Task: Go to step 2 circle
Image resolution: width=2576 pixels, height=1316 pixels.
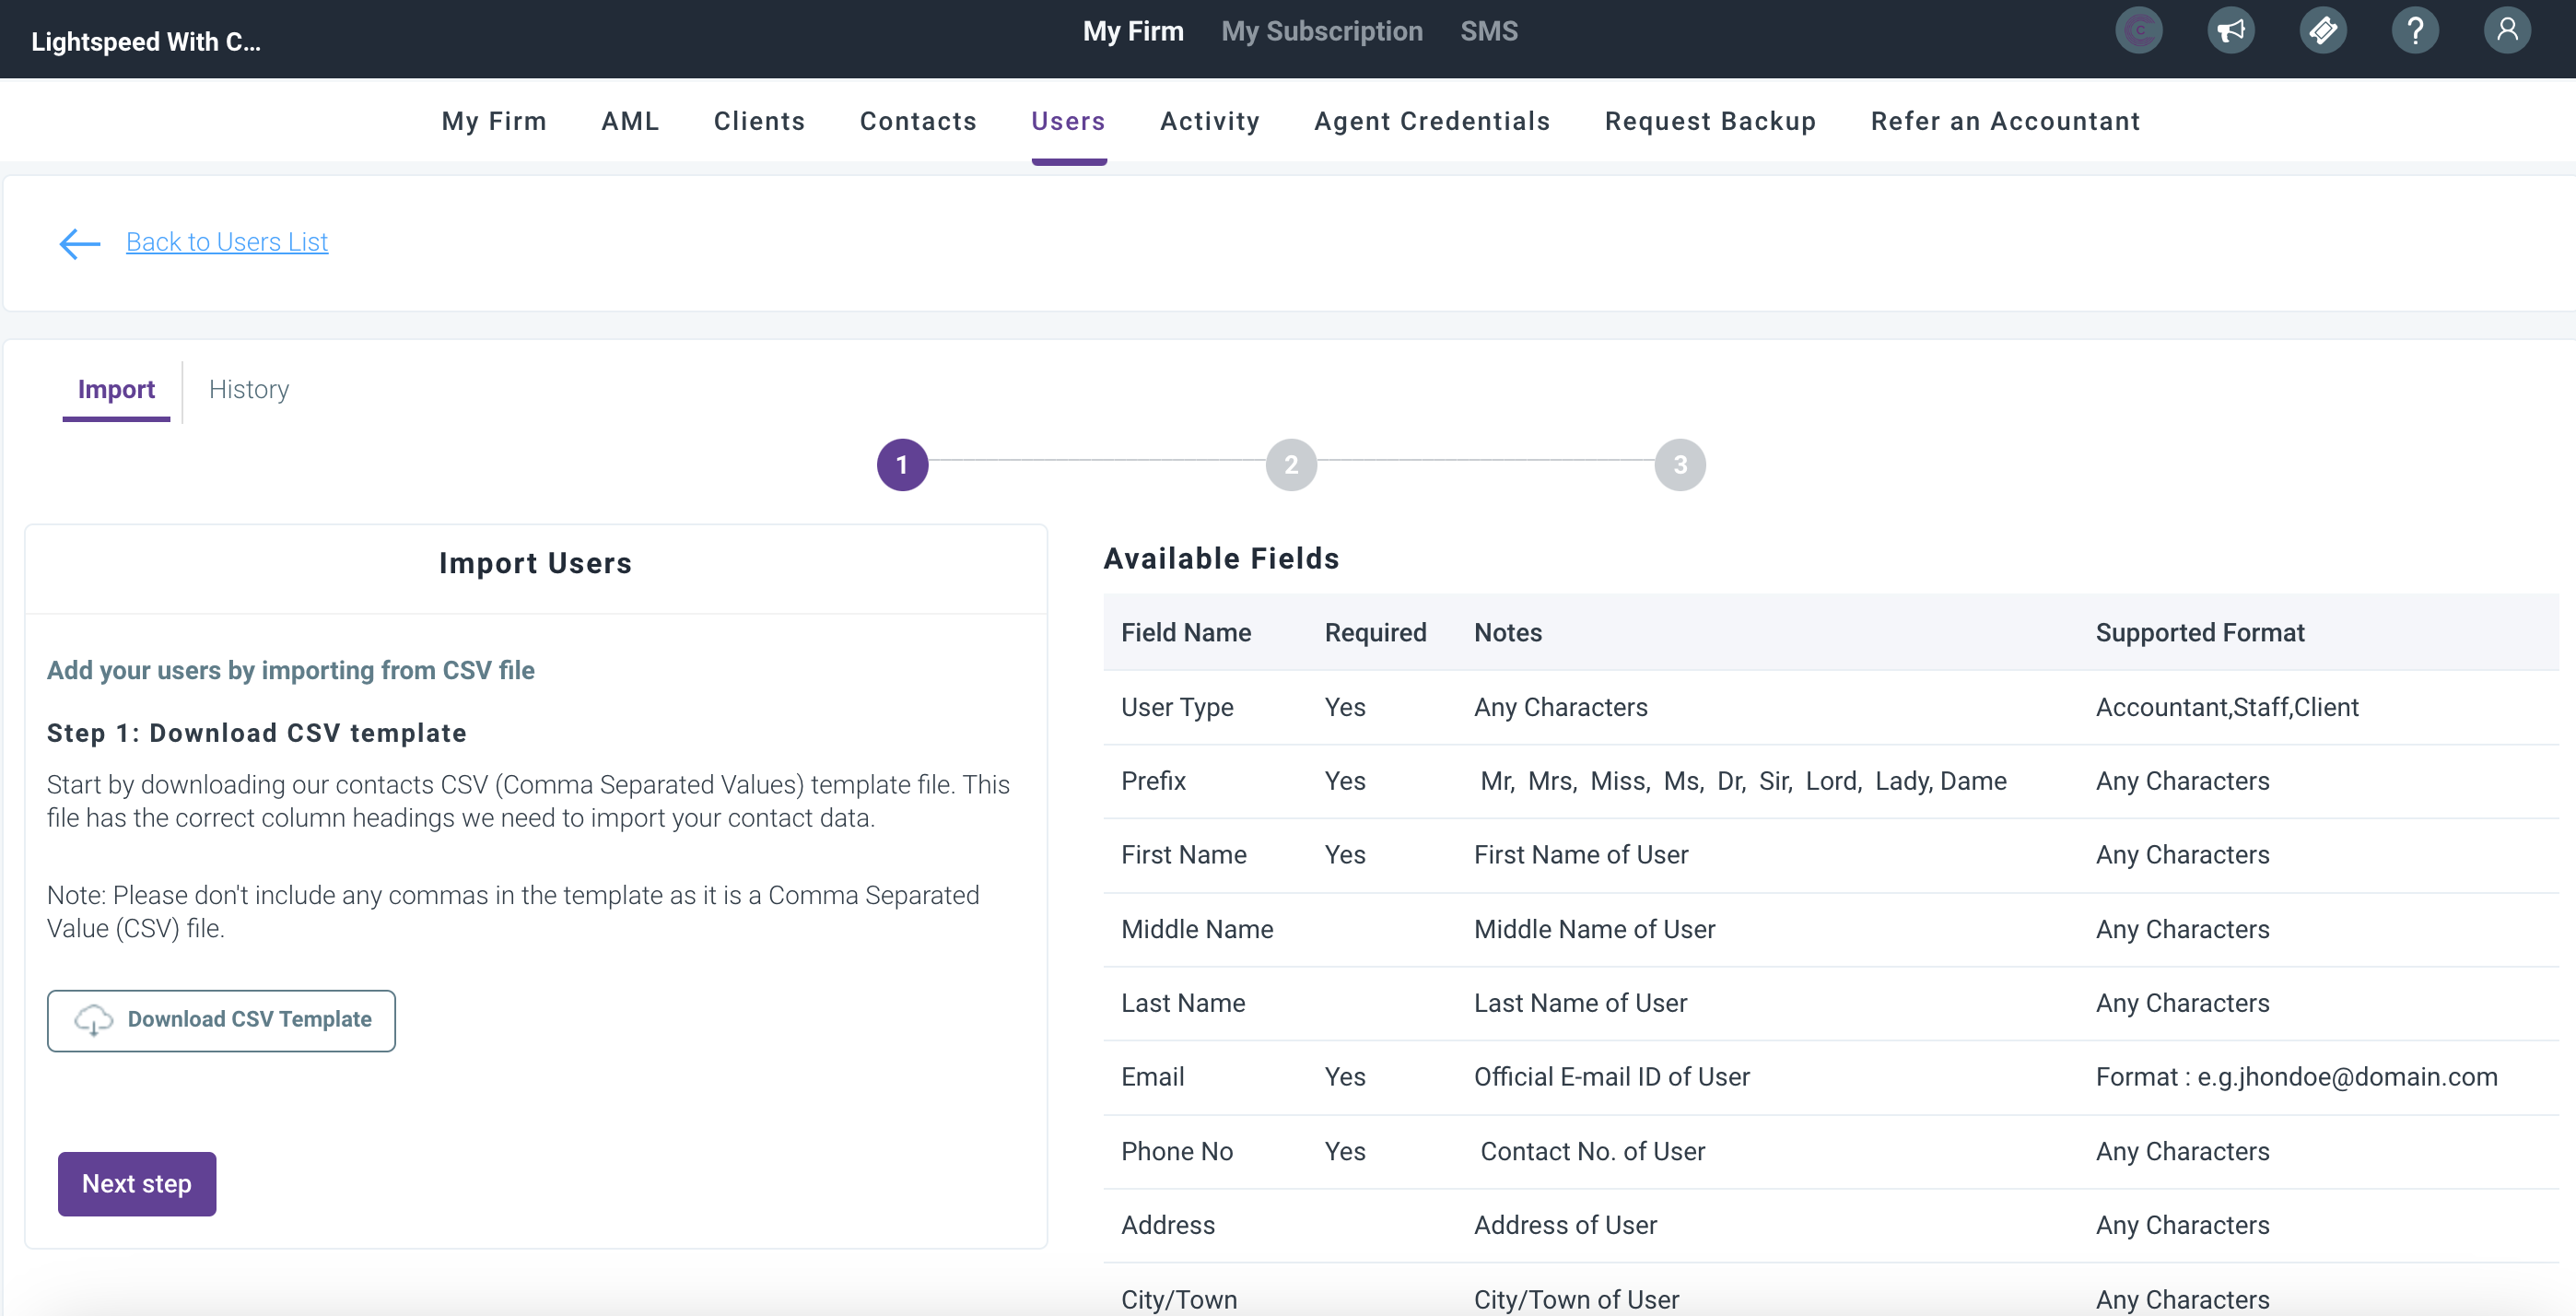Action: coord(1291,465)
